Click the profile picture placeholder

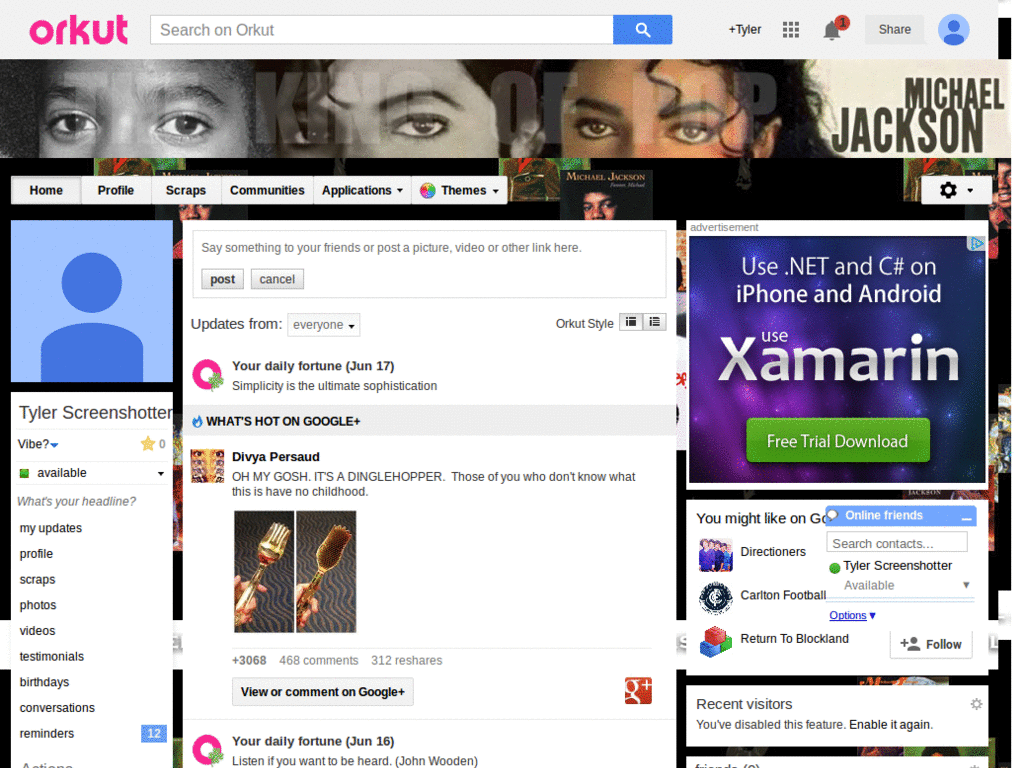pos(92,301)
